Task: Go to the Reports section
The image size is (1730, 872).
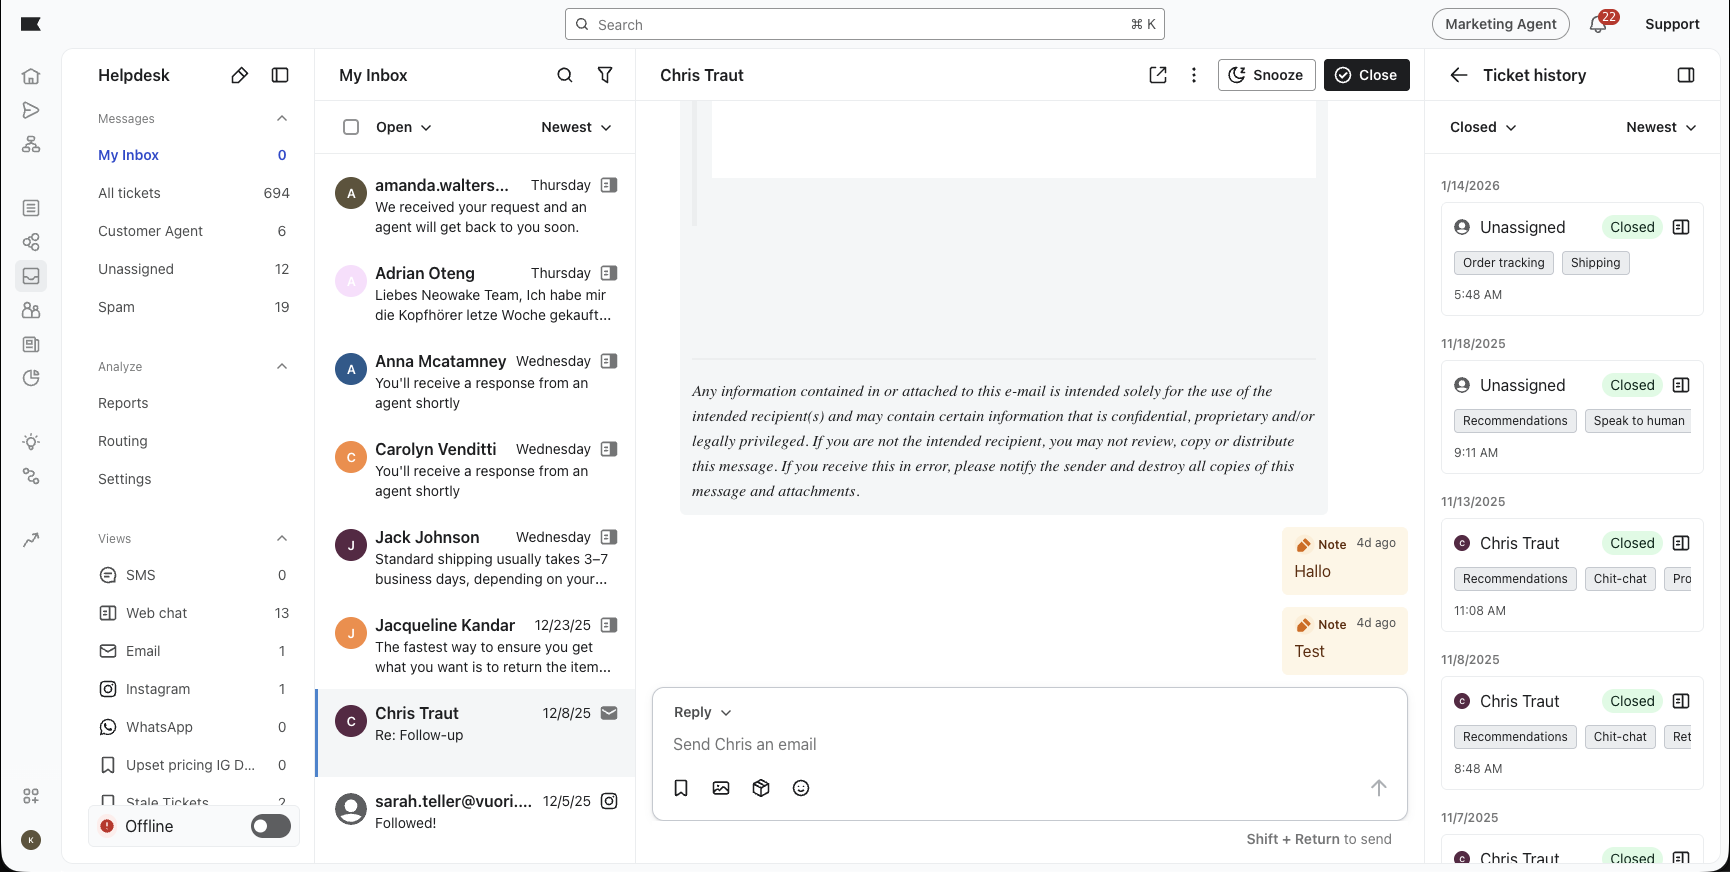Action: pyautogui.click(x=123, y=403)
